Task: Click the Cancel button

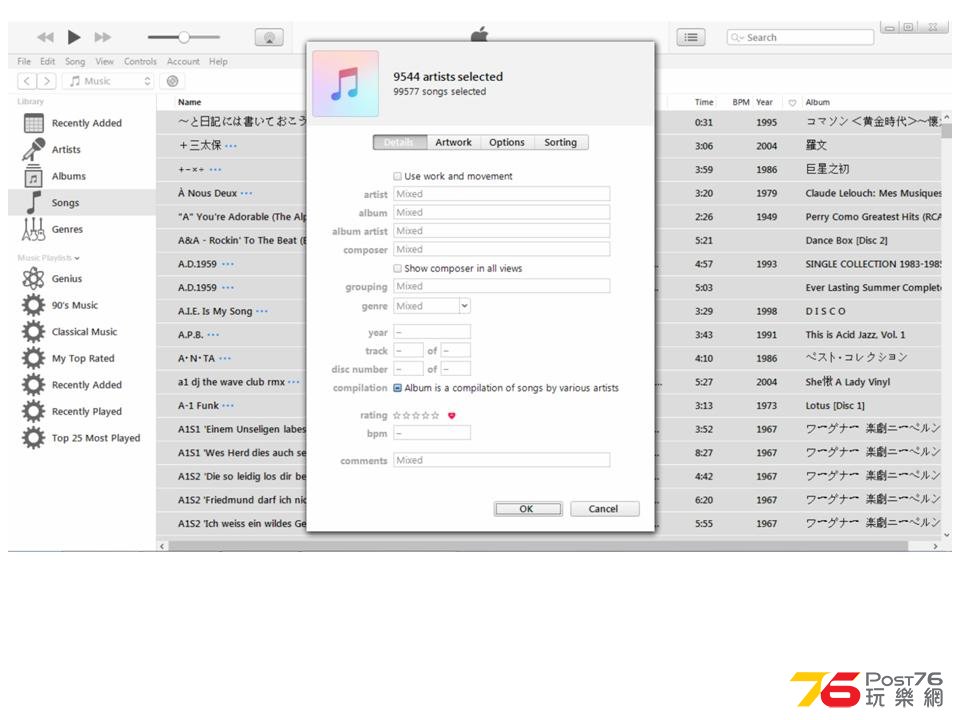Action: click(604, 509)
